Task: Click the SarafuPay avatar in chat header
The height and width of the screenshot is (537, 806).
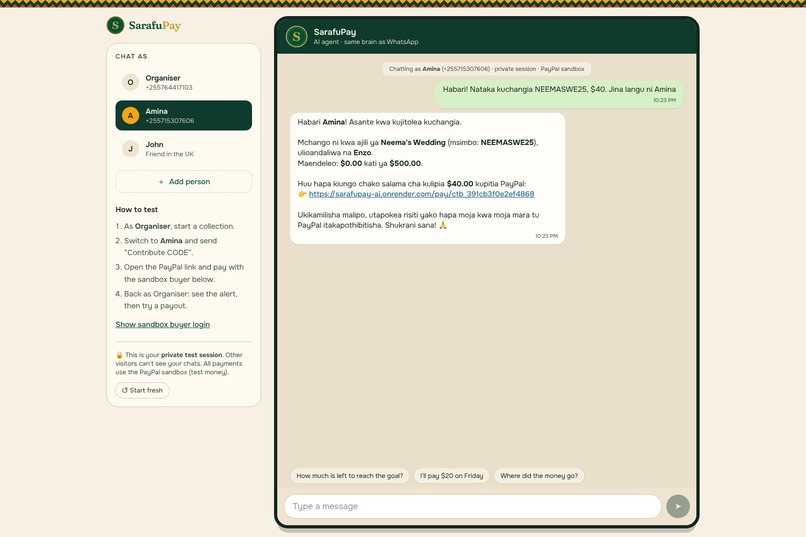Action: pos(296,36)
